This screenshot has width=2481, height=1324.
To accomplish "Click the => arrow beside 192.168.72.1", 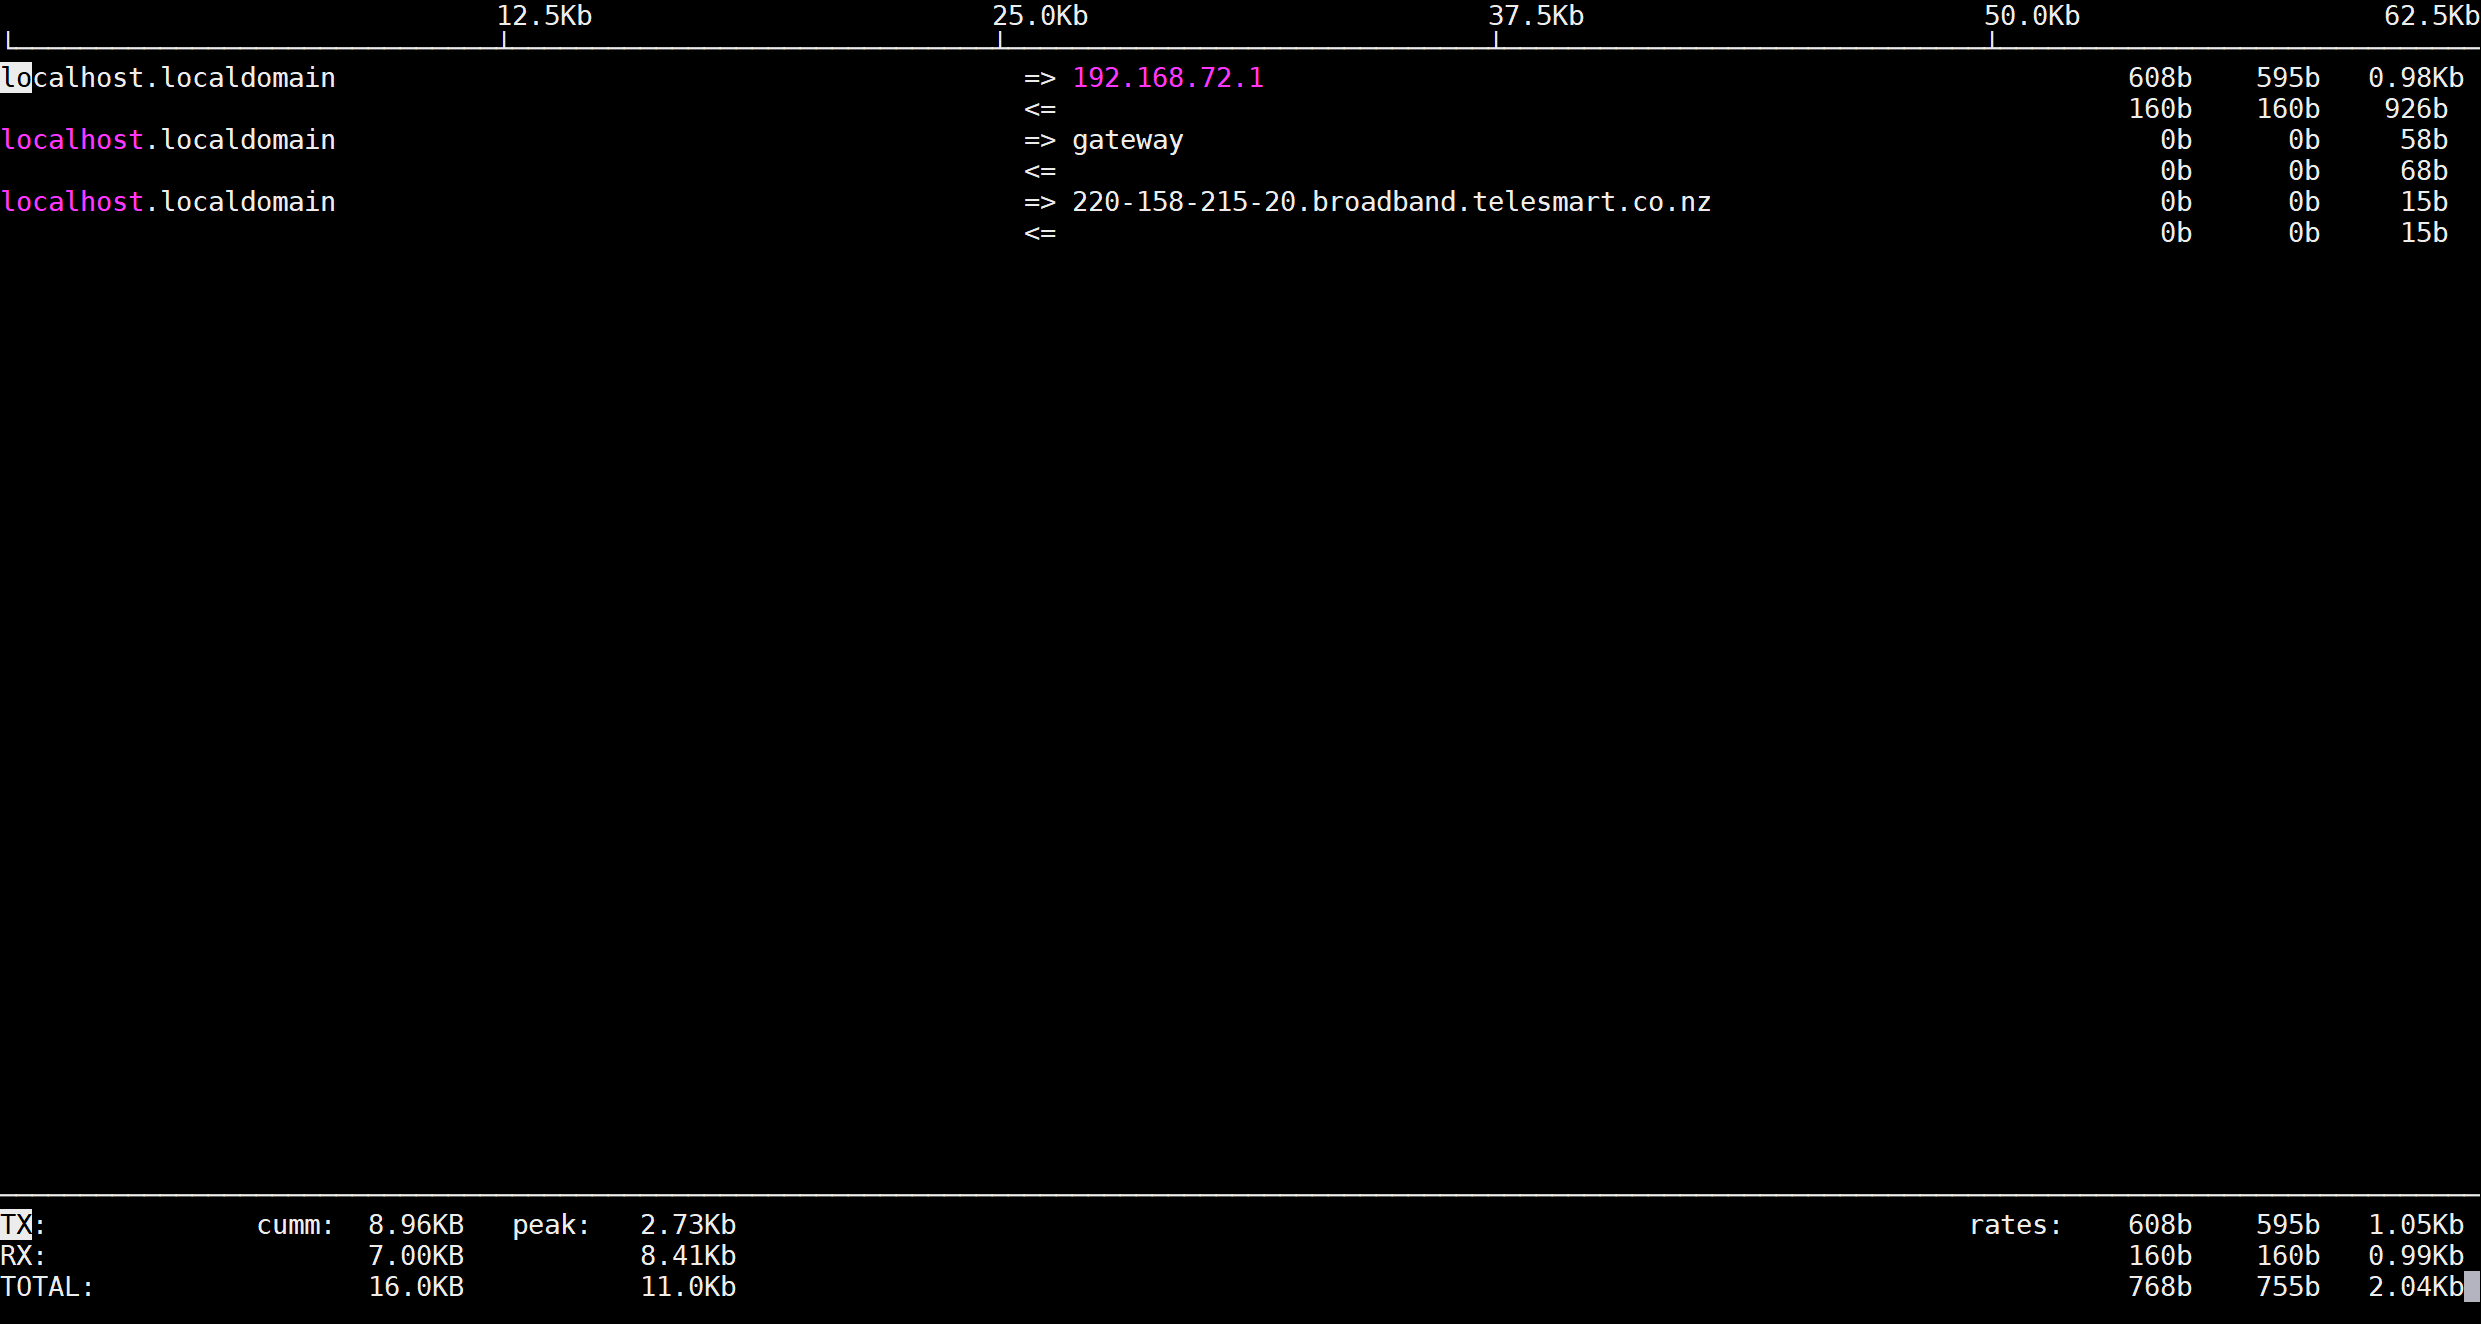I will tap(1040, 78).
